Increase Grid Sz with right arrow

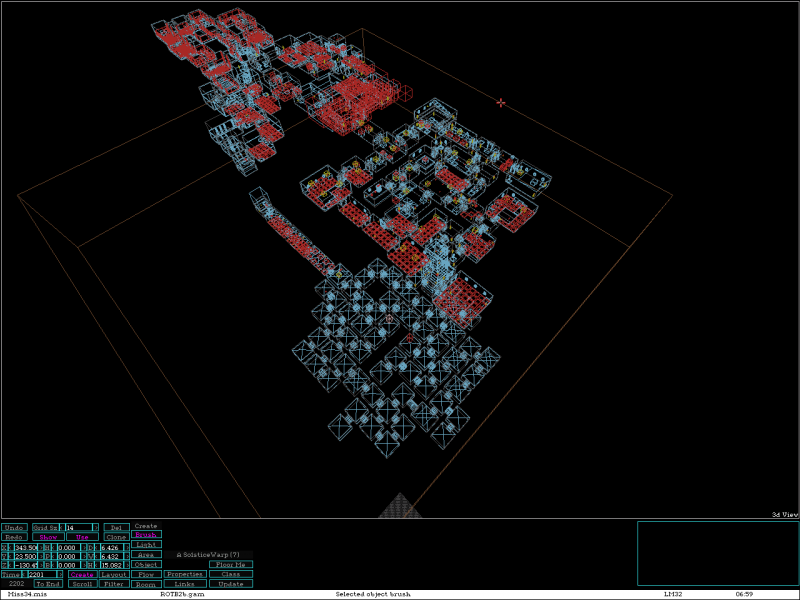click(x=96, y=527)
